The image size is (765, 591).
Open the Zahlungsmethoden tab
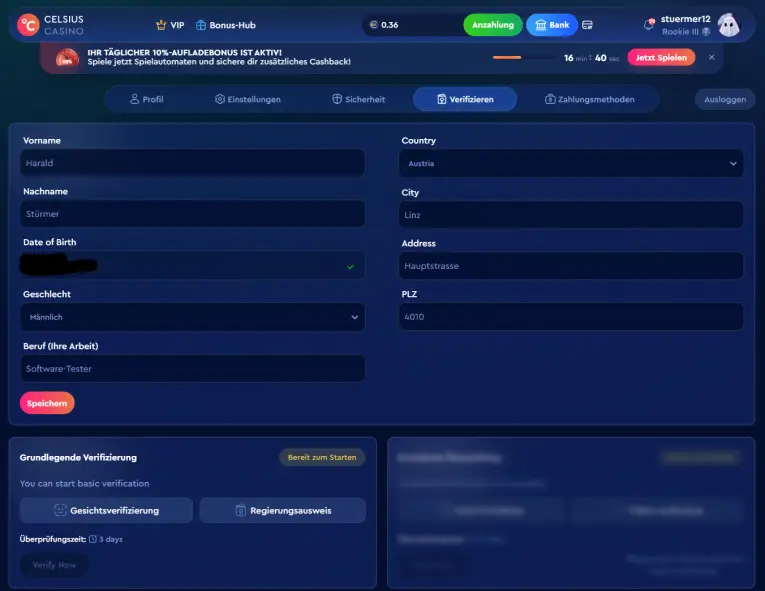tap(589, 100)
